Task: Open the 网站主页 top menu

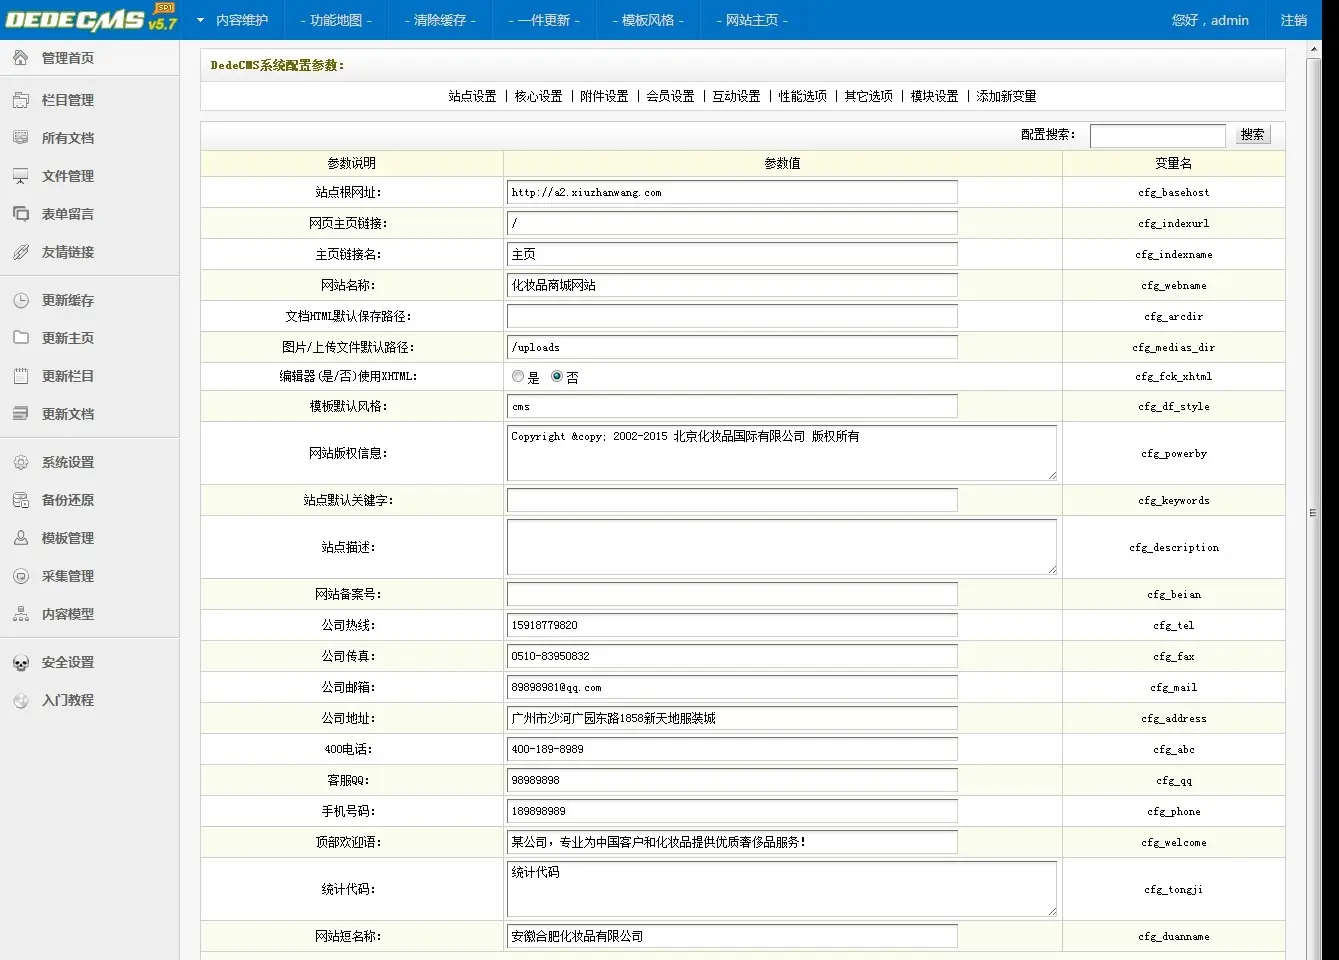Action: point(752,20)
